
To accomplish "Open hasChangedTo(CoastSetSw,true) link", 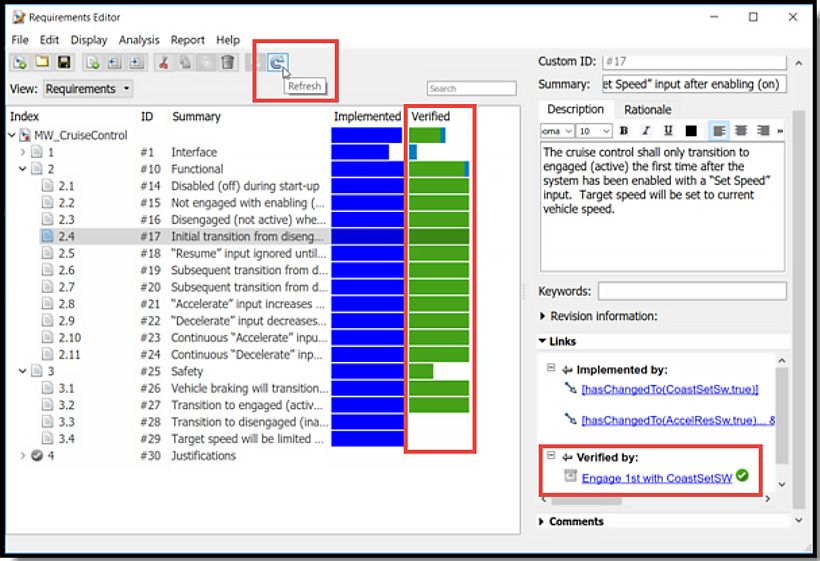I will pos(669,389).
